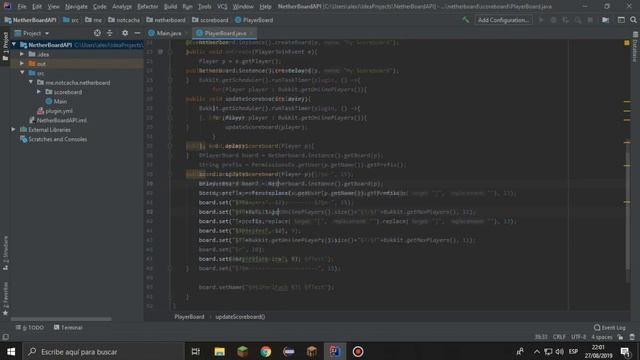The image size is (640, 360).
Task: Expand the out folder
Action: (22, 63)
